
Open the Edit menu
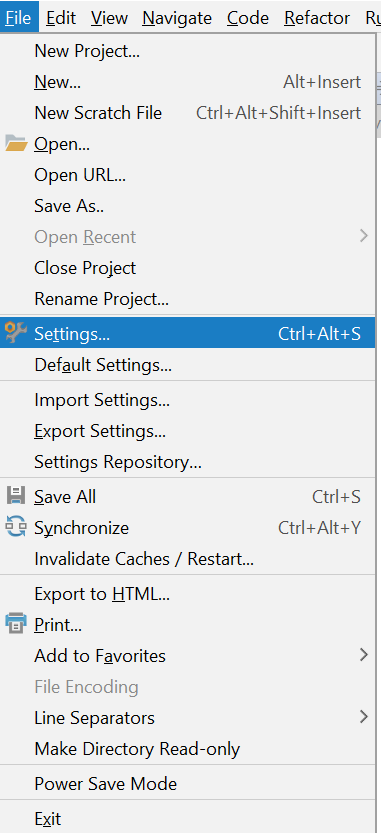click(61, 18)
